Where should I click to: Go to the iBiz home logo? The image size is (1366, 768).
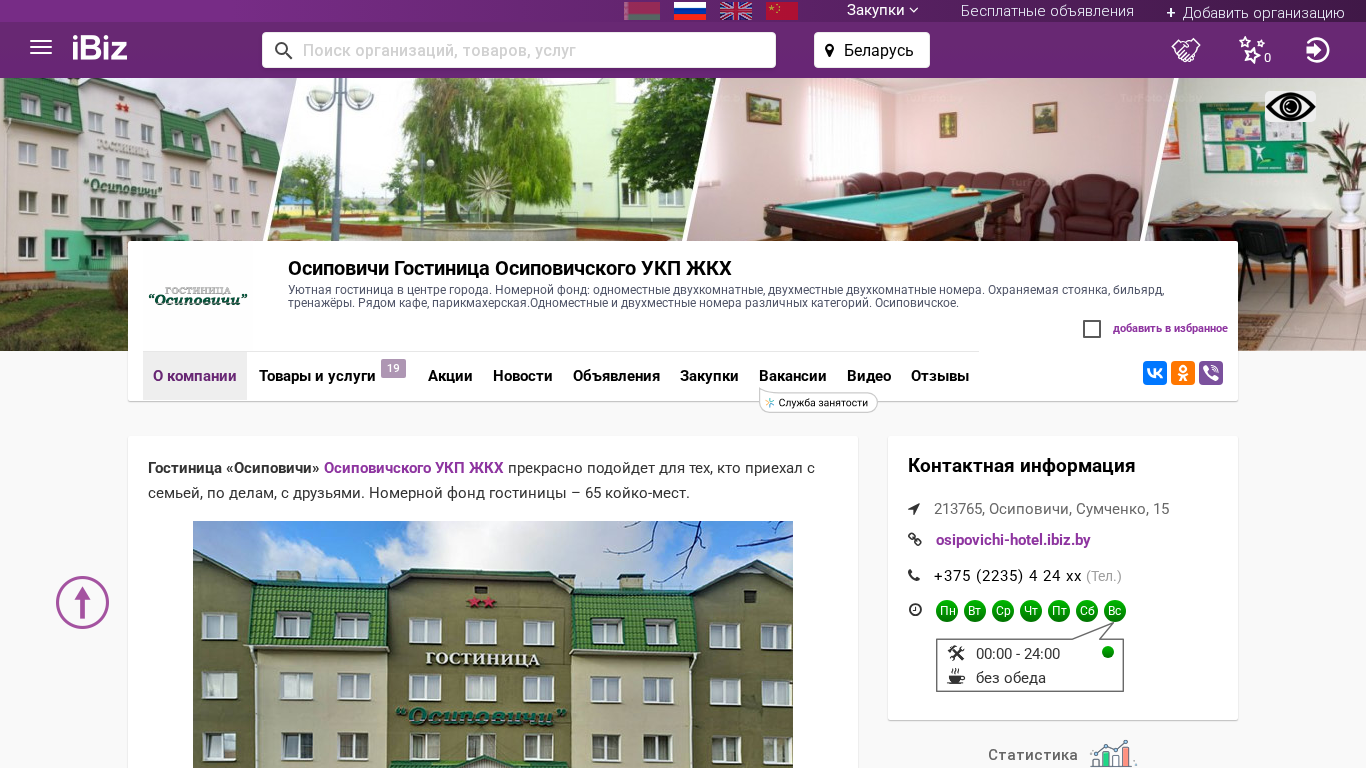pos(100,48)
